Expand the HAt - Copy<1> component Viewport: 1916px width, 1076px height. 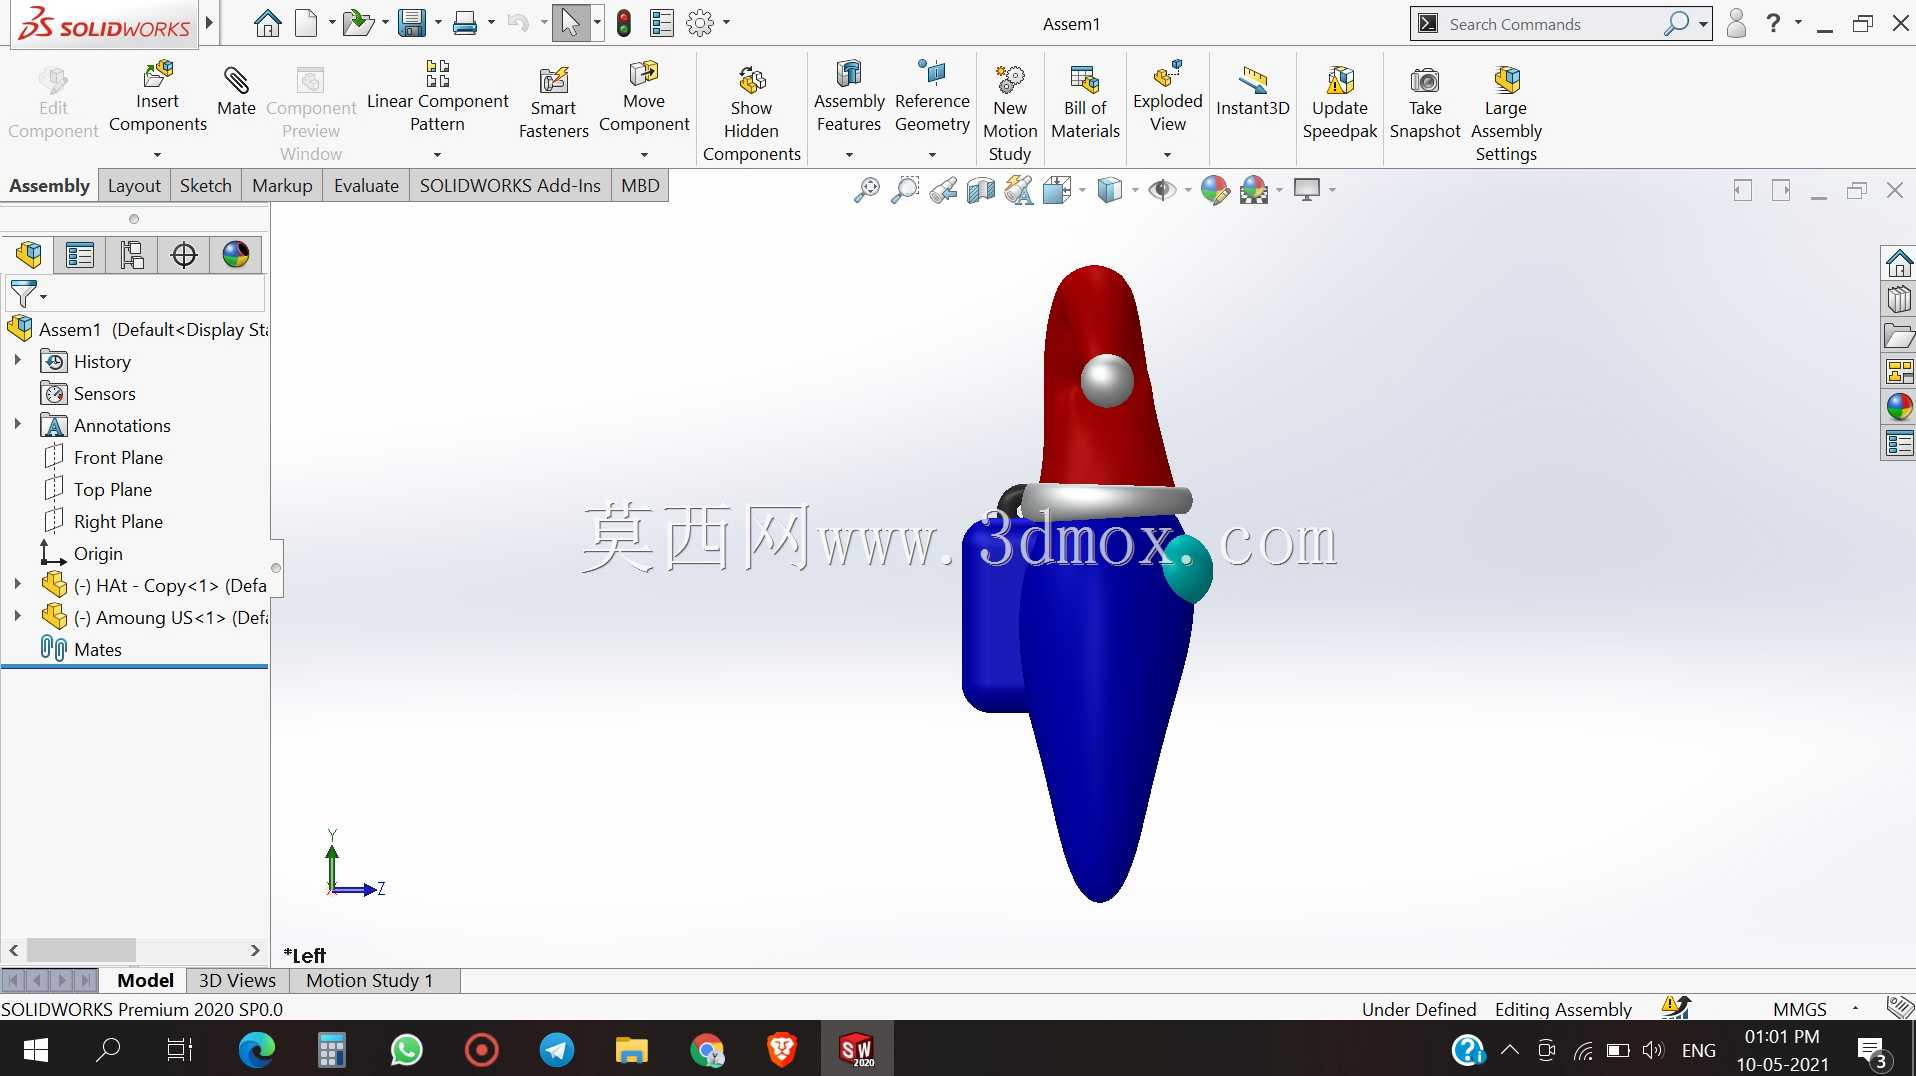[x=17, y=584]
